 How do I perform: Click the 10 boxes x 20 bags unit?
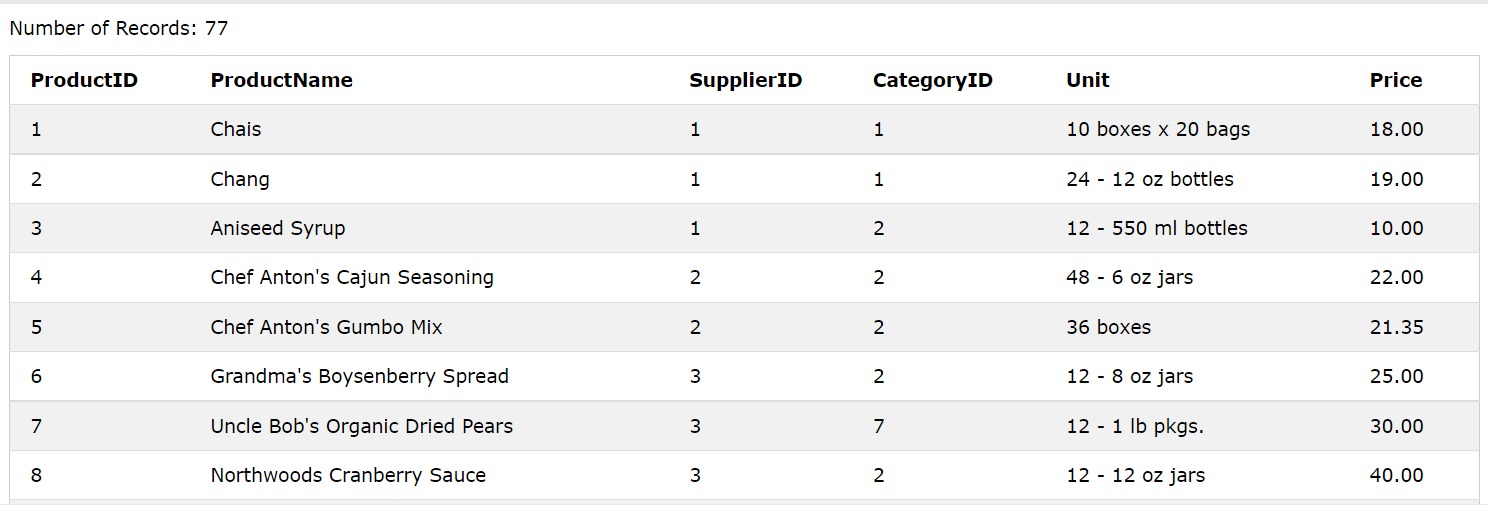click(1158, 129)
